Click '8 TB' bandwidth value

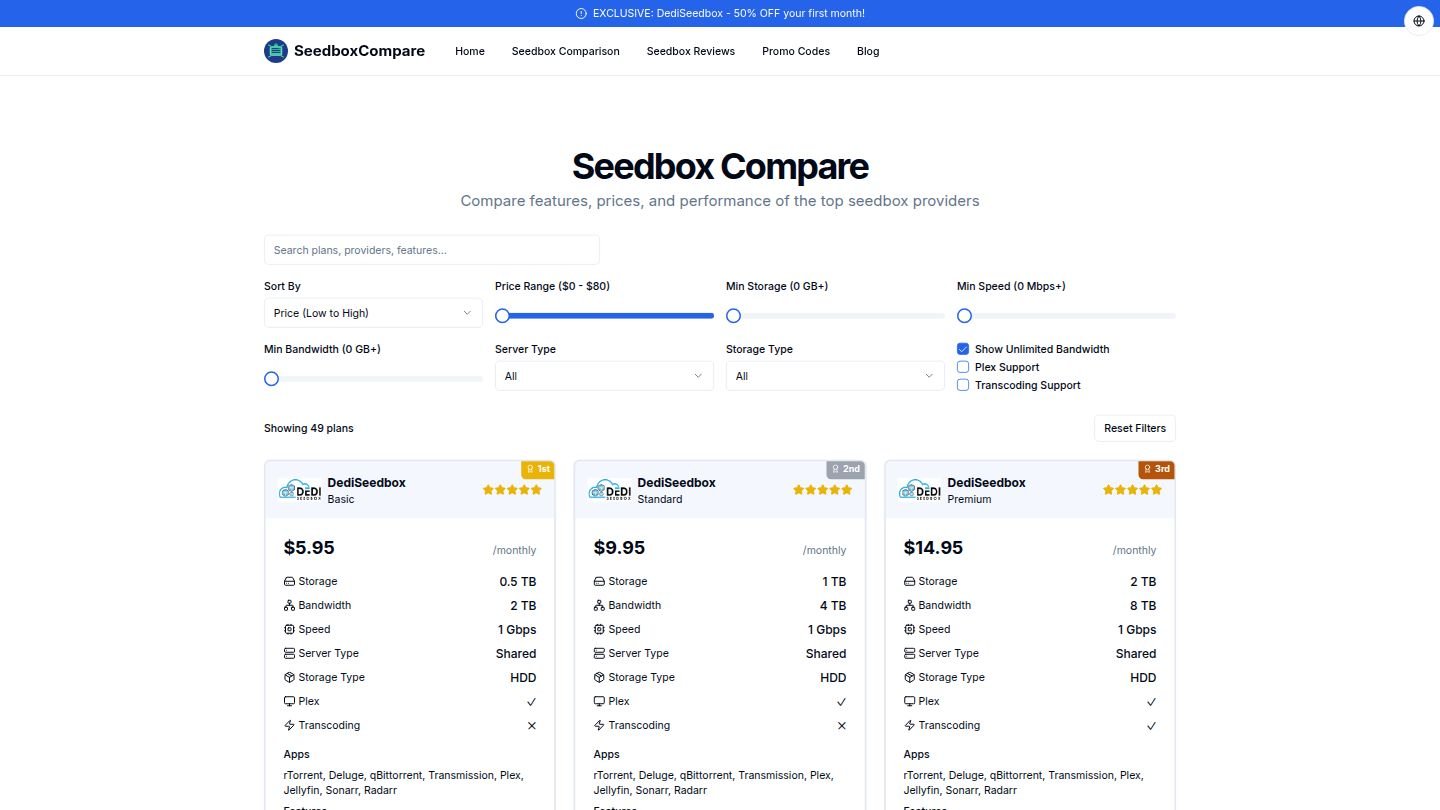1143,606
